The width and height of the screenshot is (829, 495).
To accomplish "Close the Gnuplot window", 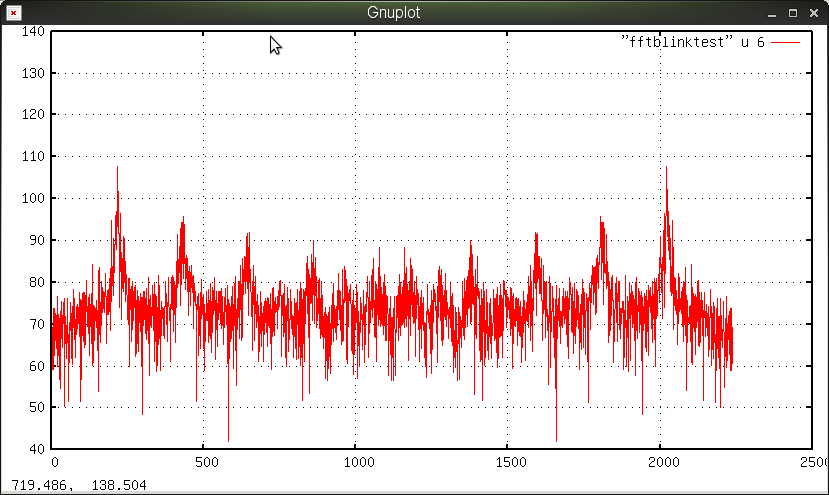I will [x=814, y=13].
